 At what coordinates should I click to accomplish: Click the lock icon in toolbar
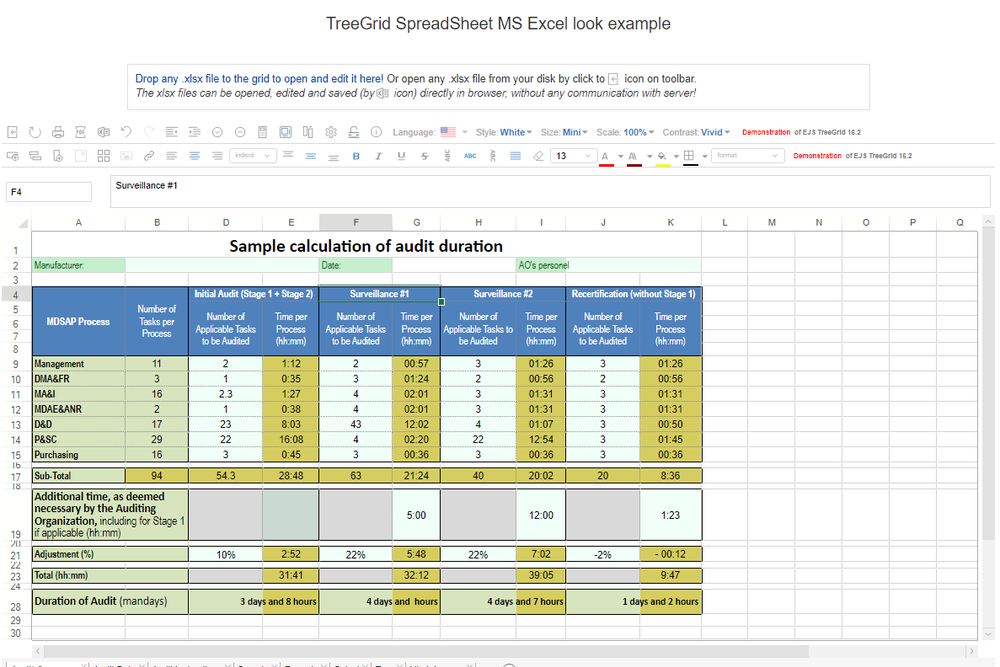pos(353,132)
